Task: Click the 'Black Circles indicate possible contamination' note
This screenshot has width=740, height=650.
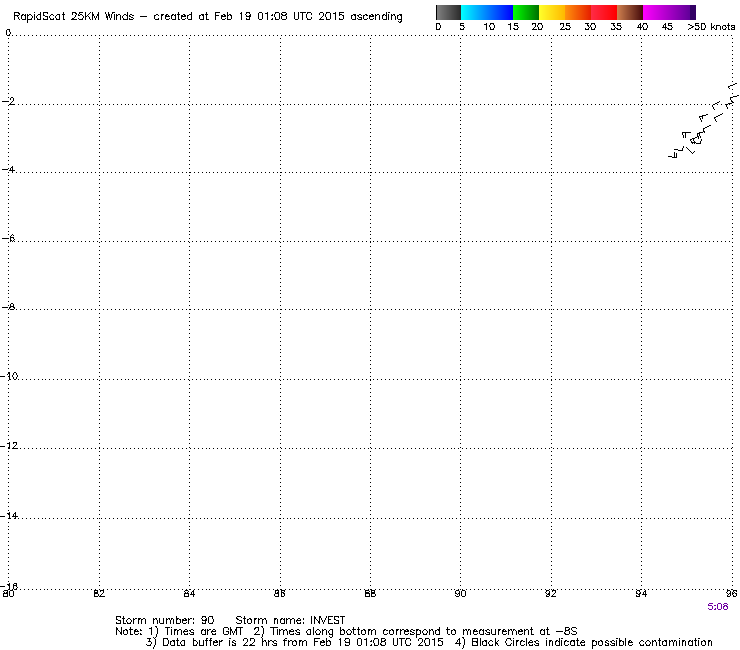Action: pos(592,642)
